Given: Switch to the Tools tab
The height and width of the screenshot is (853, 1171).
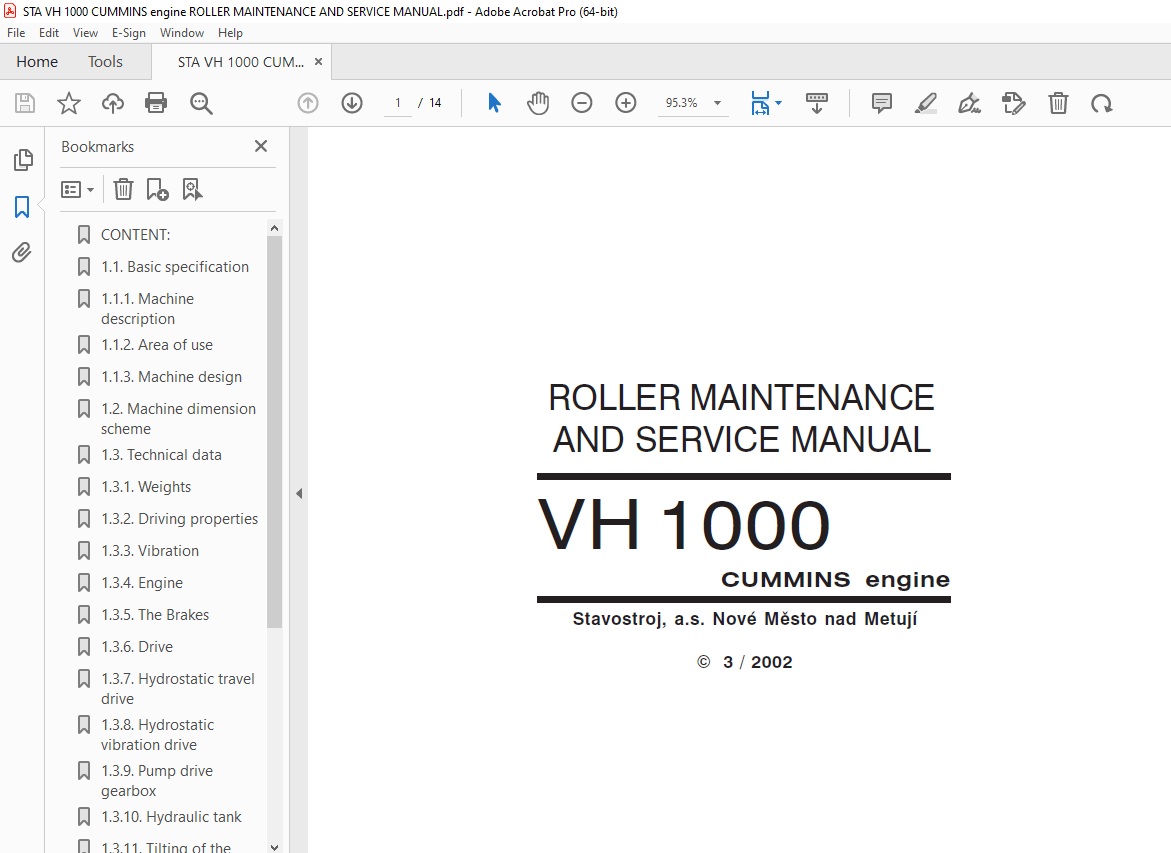Looking at the screenshot, I should pyautogui.click(x=105, y=61).
